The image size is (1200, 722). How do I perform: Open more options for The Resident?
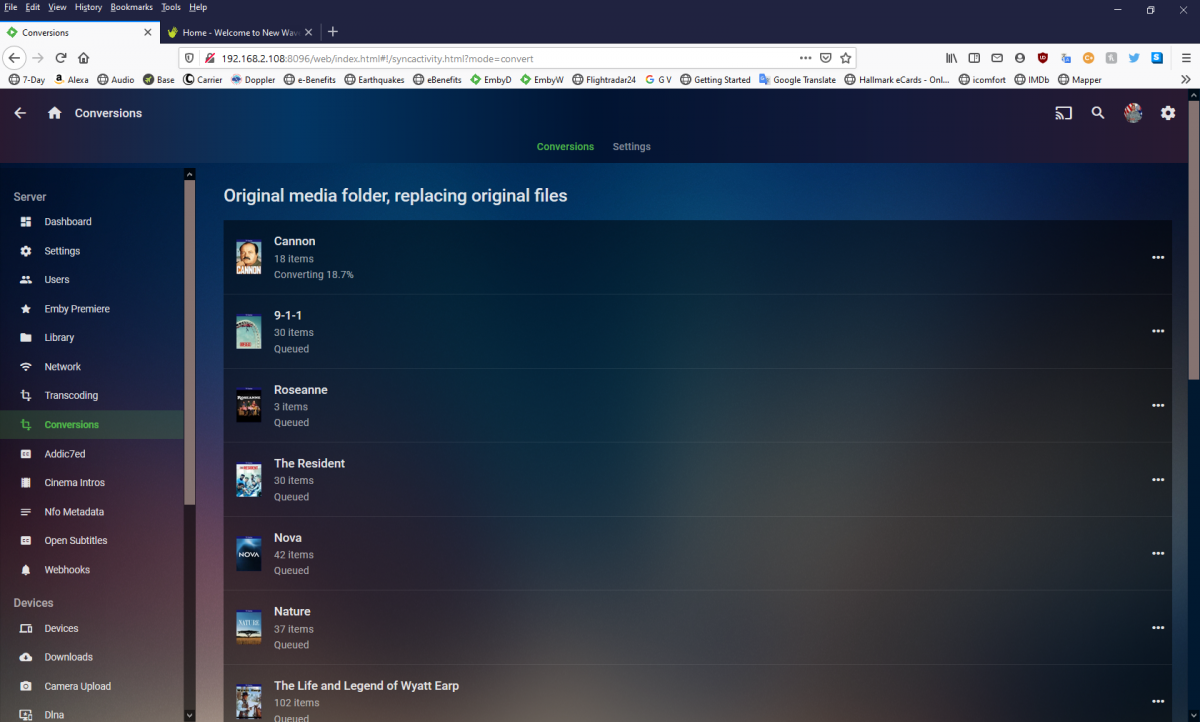click(1158, 480)
